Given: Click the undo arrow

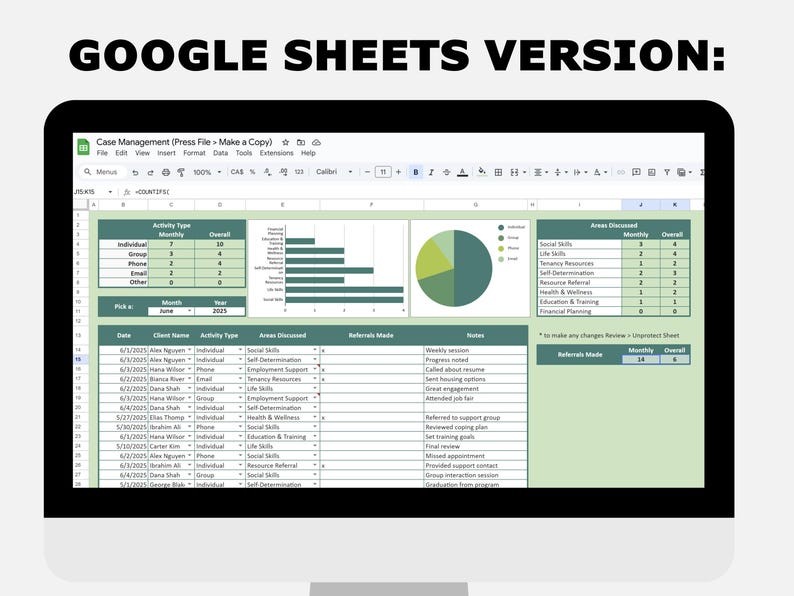Looking at the screenshot, I should coord(135,172).
